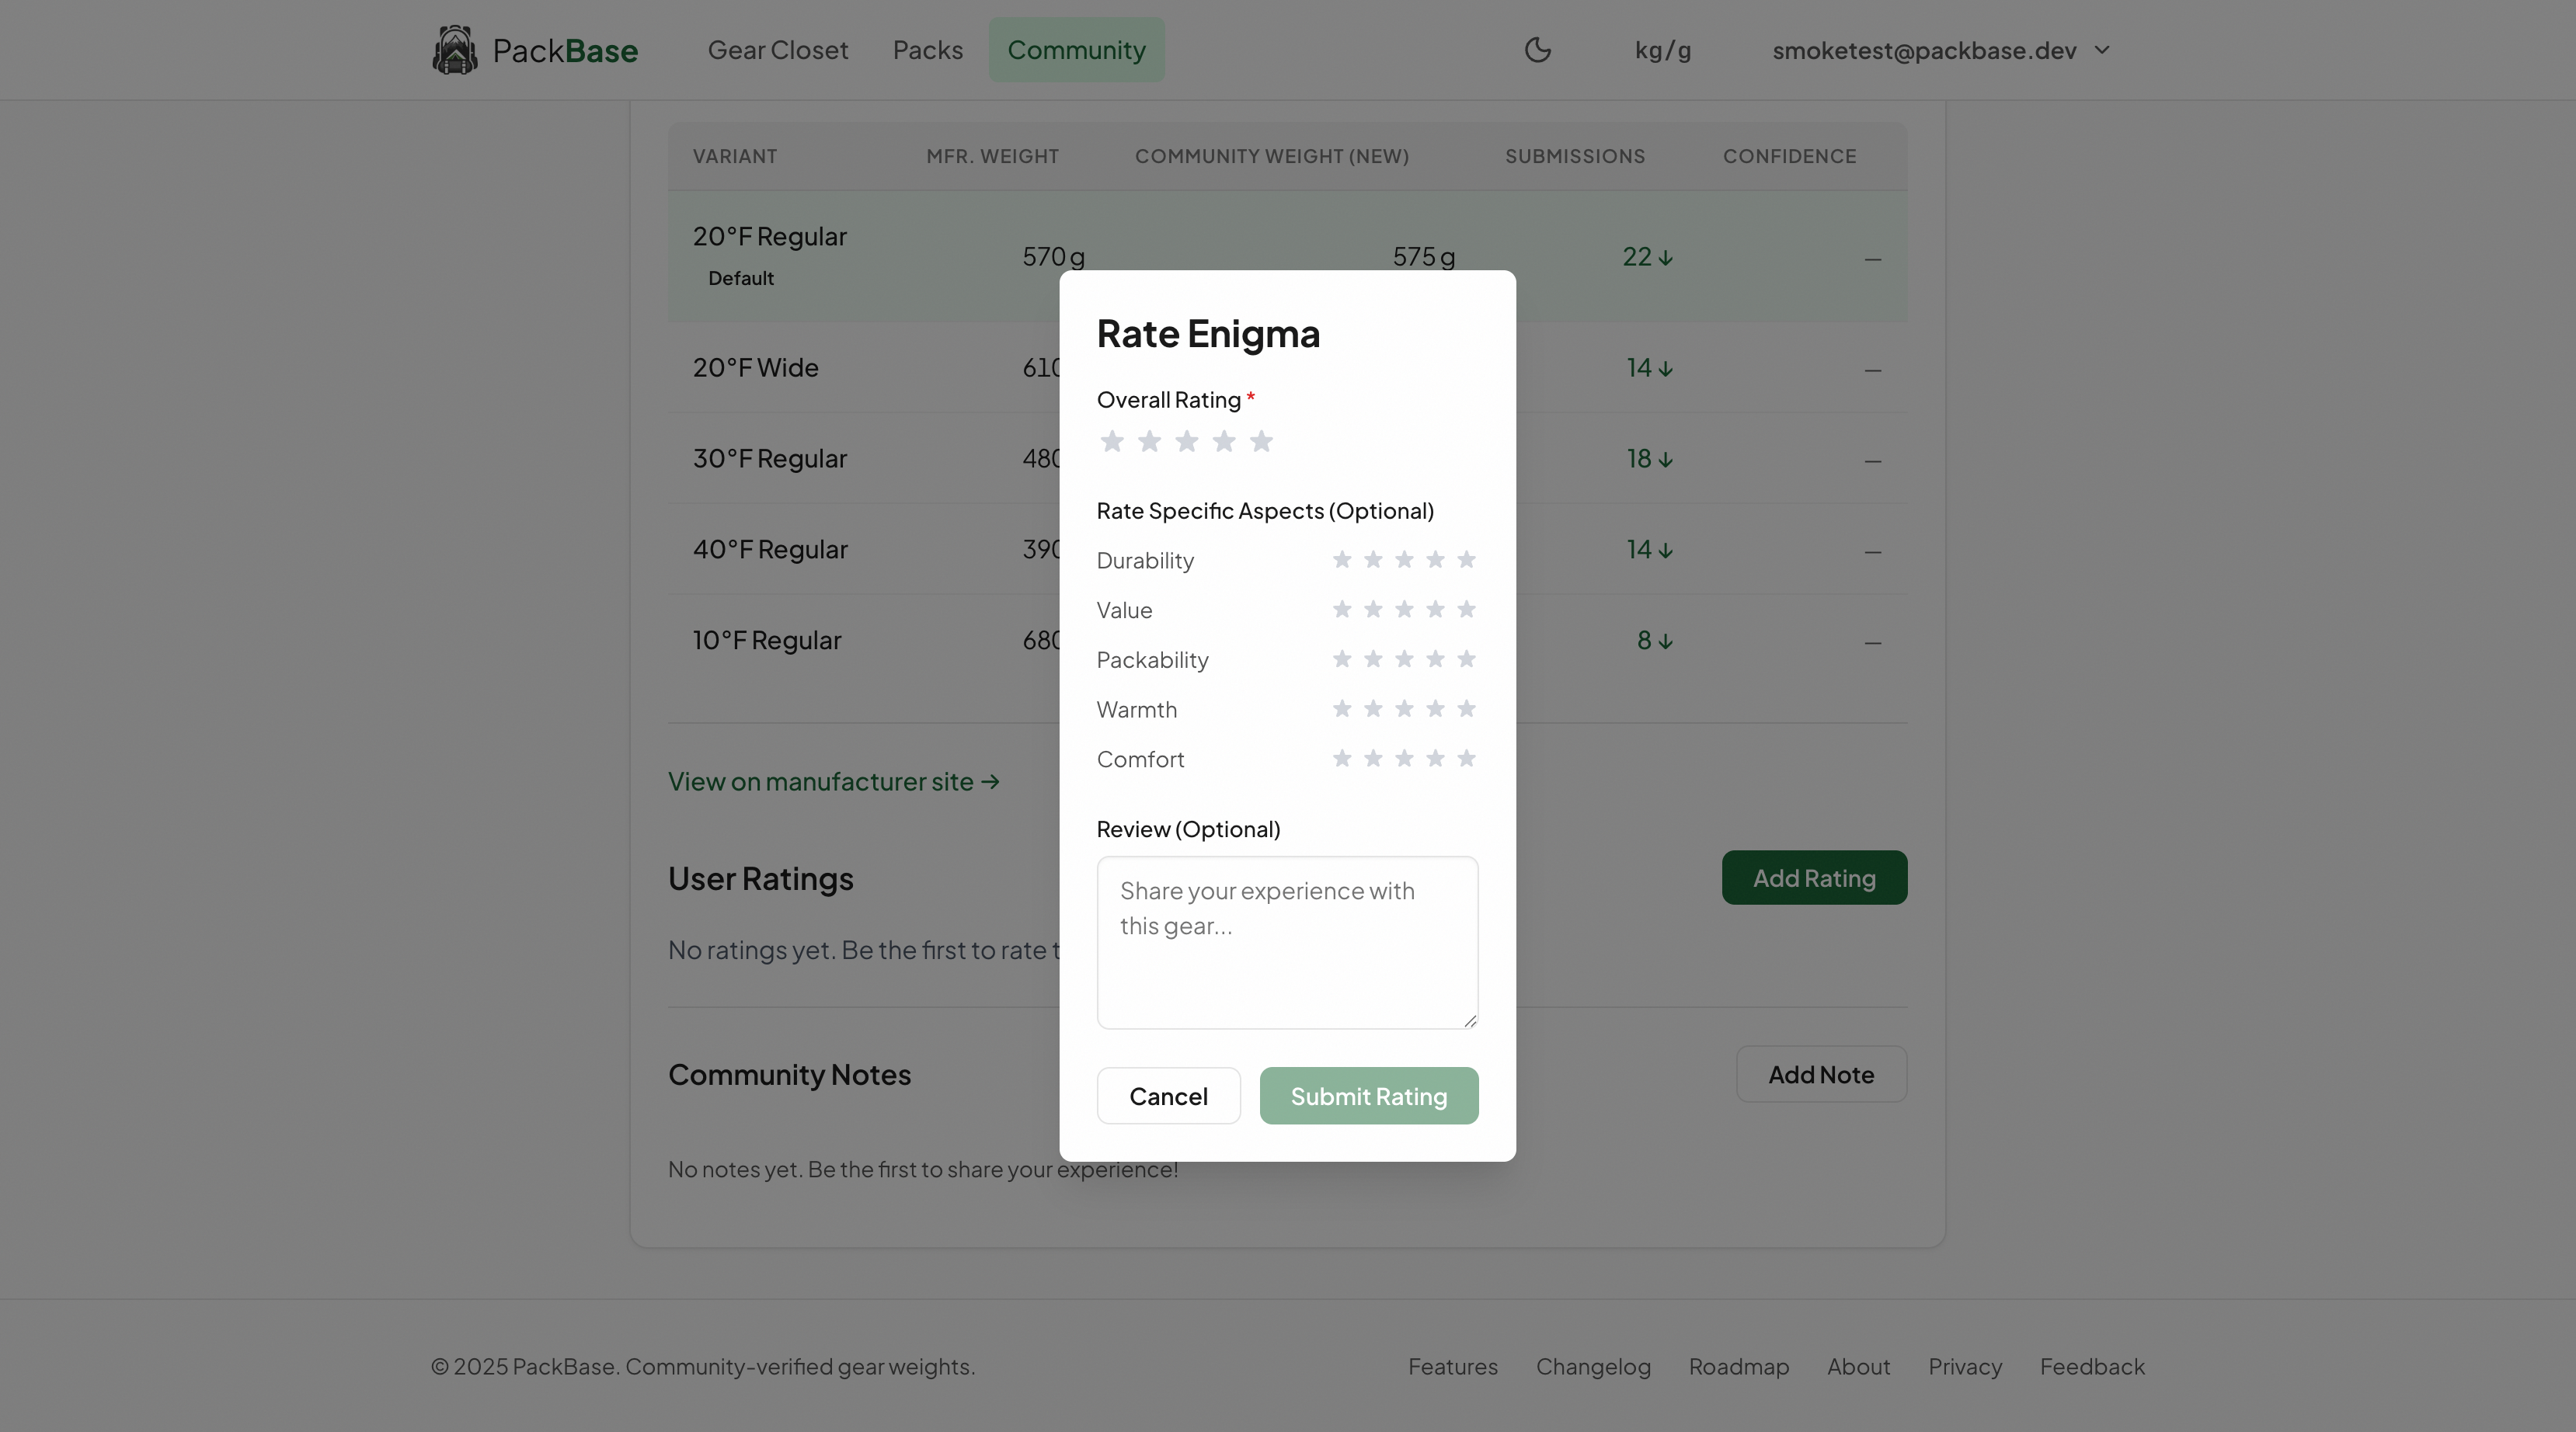Click the Variant column header
Screen dimensions: 2576x1432
pos(734,156)
